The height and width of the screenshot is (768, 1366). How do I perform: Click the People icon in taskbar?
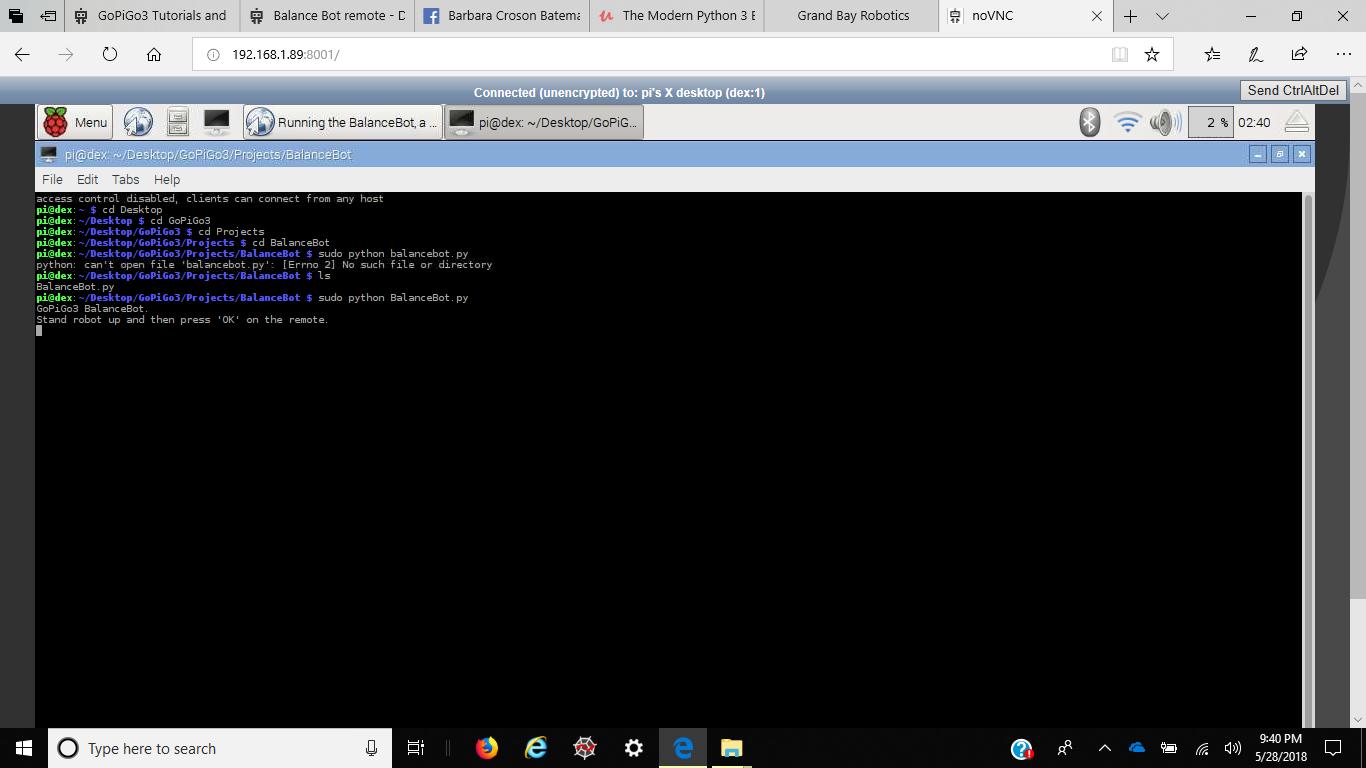click(x=1065, y=748)
